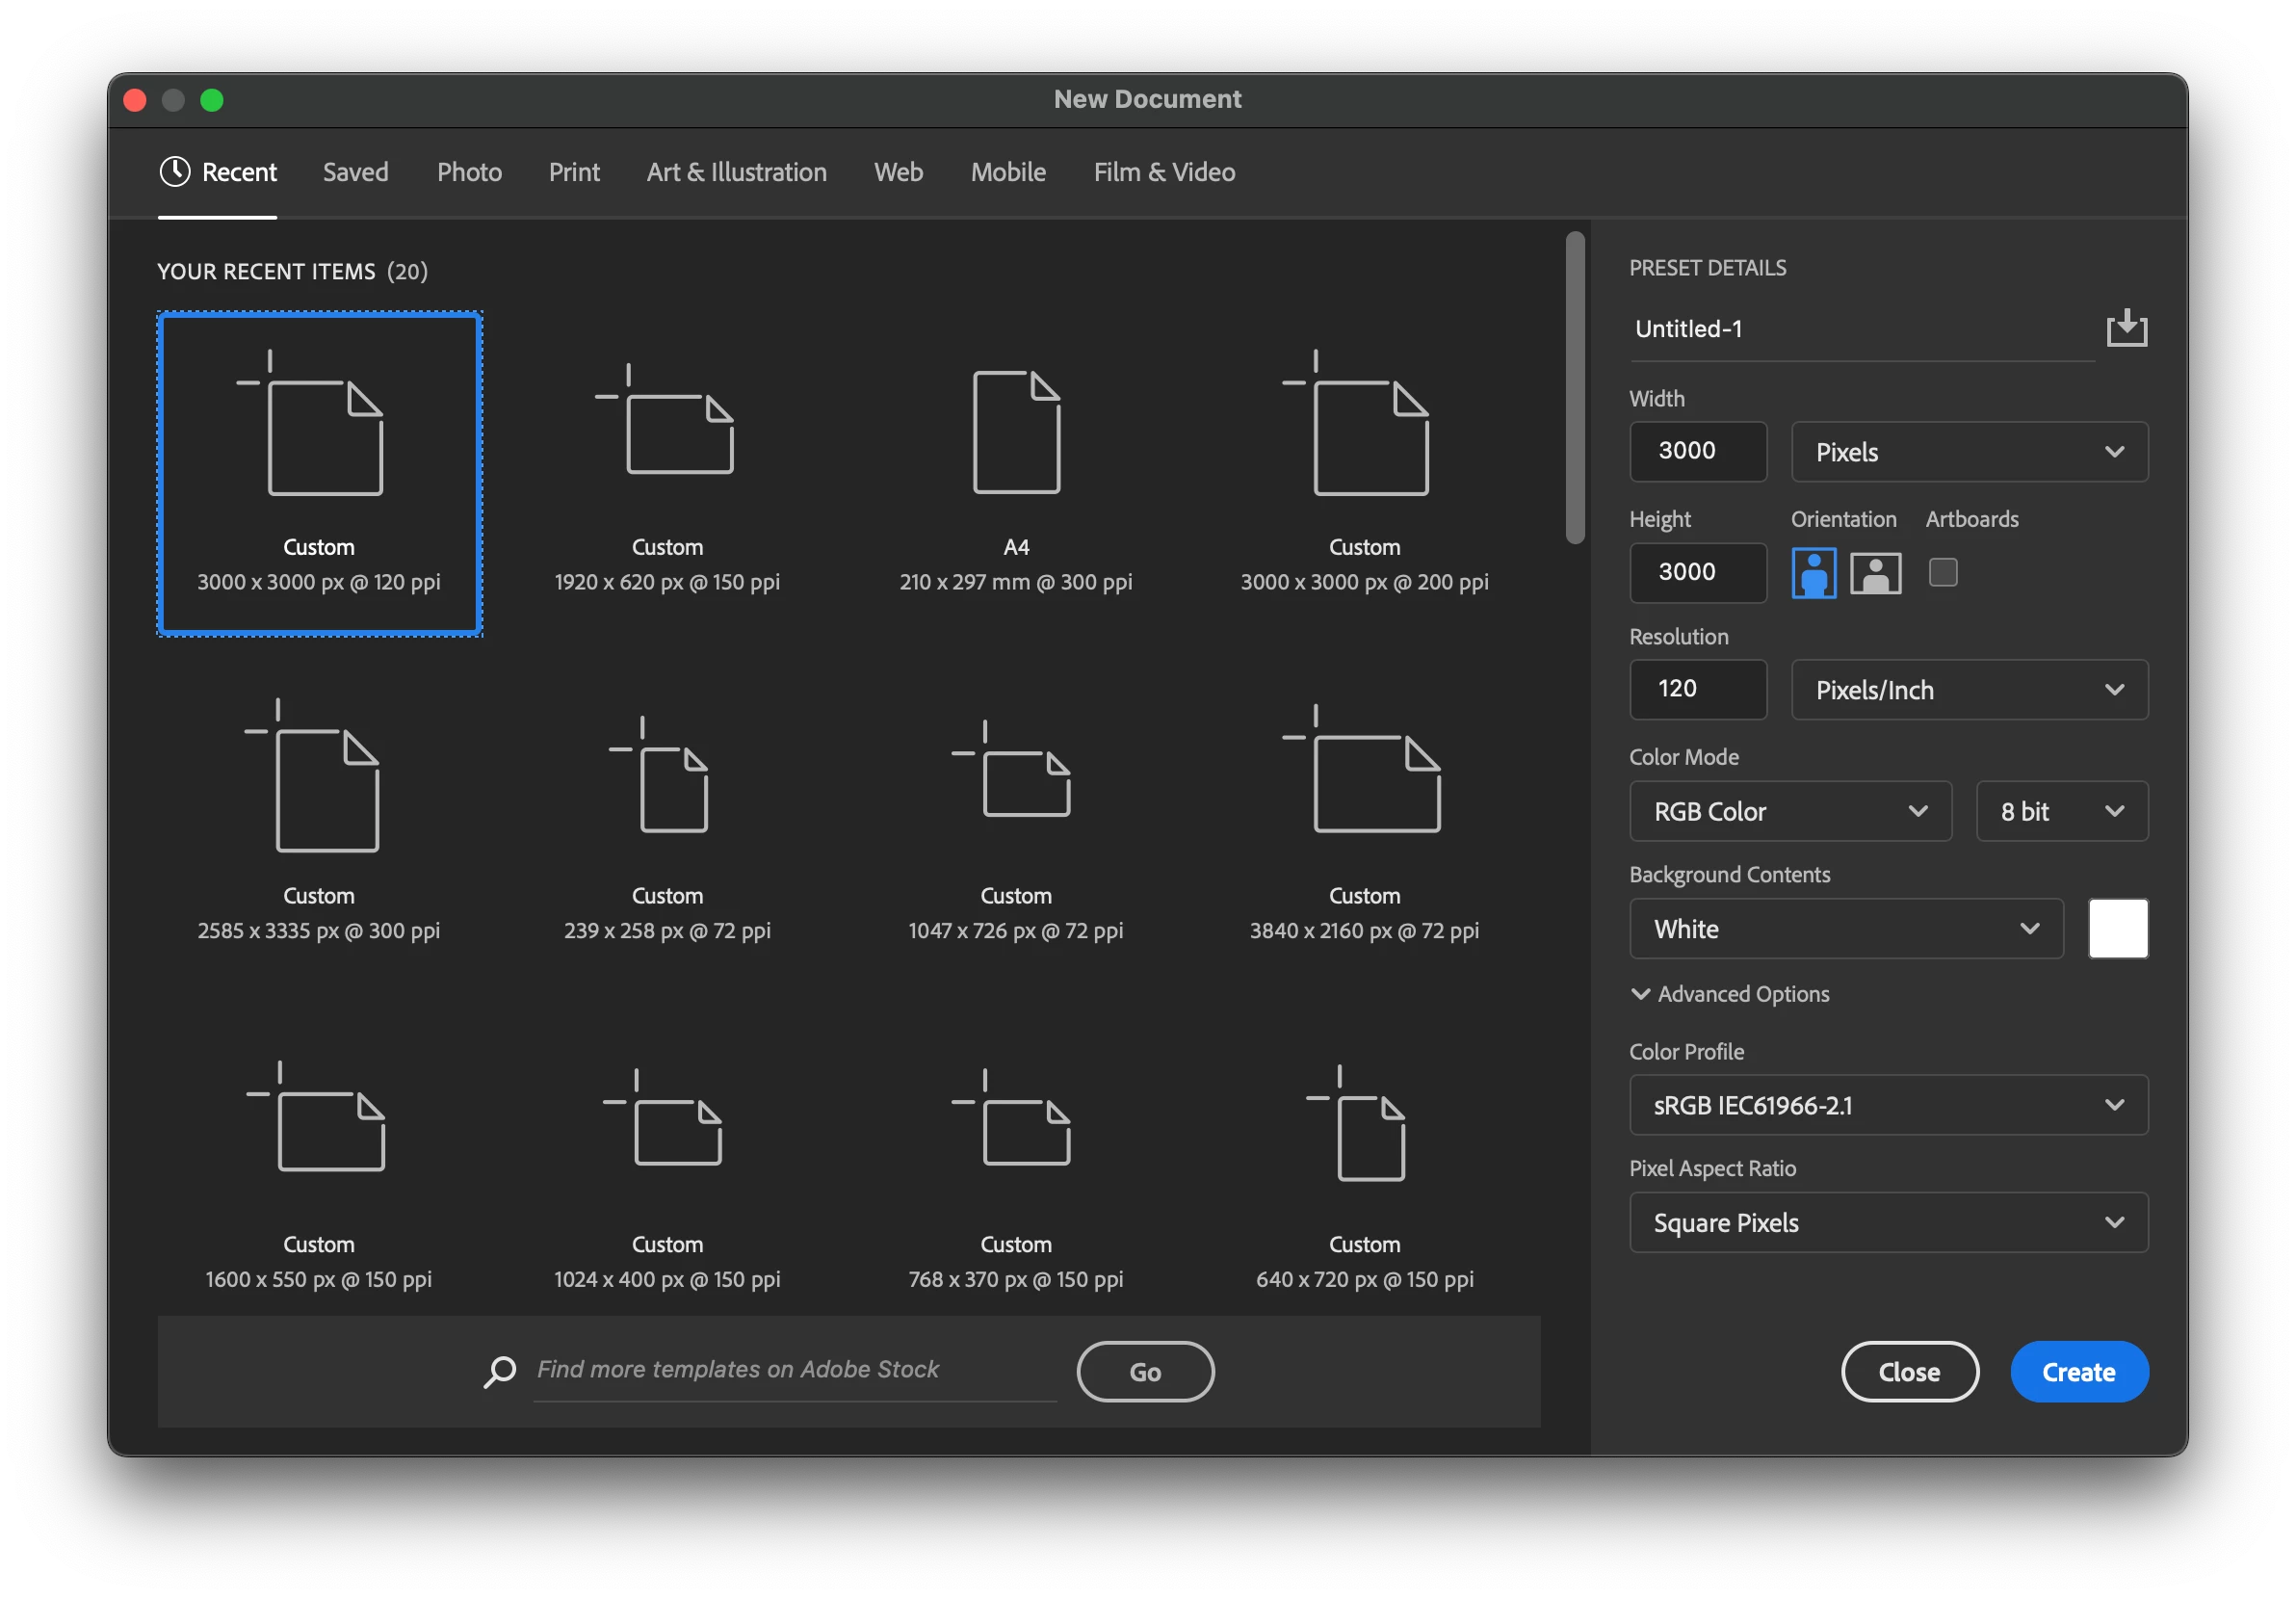Image resolution: width=2296 pixels, height=1599 pixels.
Task: Click the Recent tab clock icon
Action: point(175,172)
